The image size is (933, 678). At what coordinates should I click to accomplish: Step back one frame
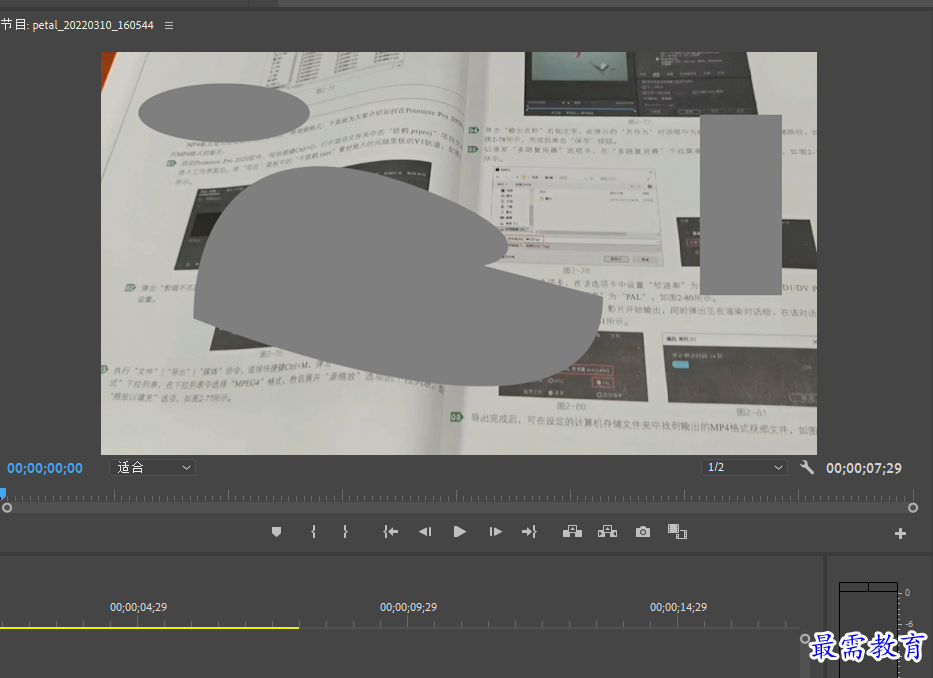point(425,532)
